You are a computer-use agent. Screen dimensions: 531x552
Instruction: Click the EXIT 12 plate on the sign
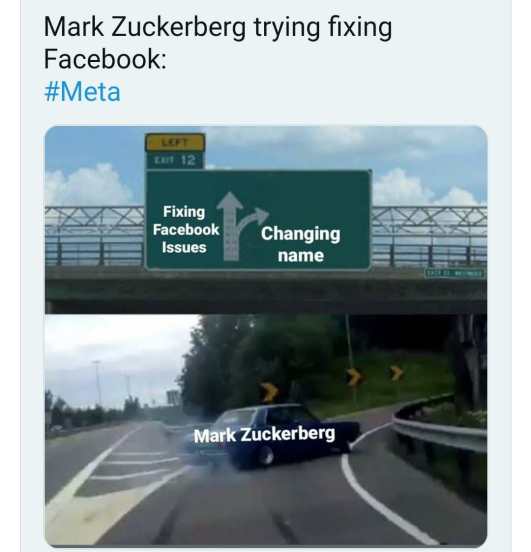tap(175, 160)
